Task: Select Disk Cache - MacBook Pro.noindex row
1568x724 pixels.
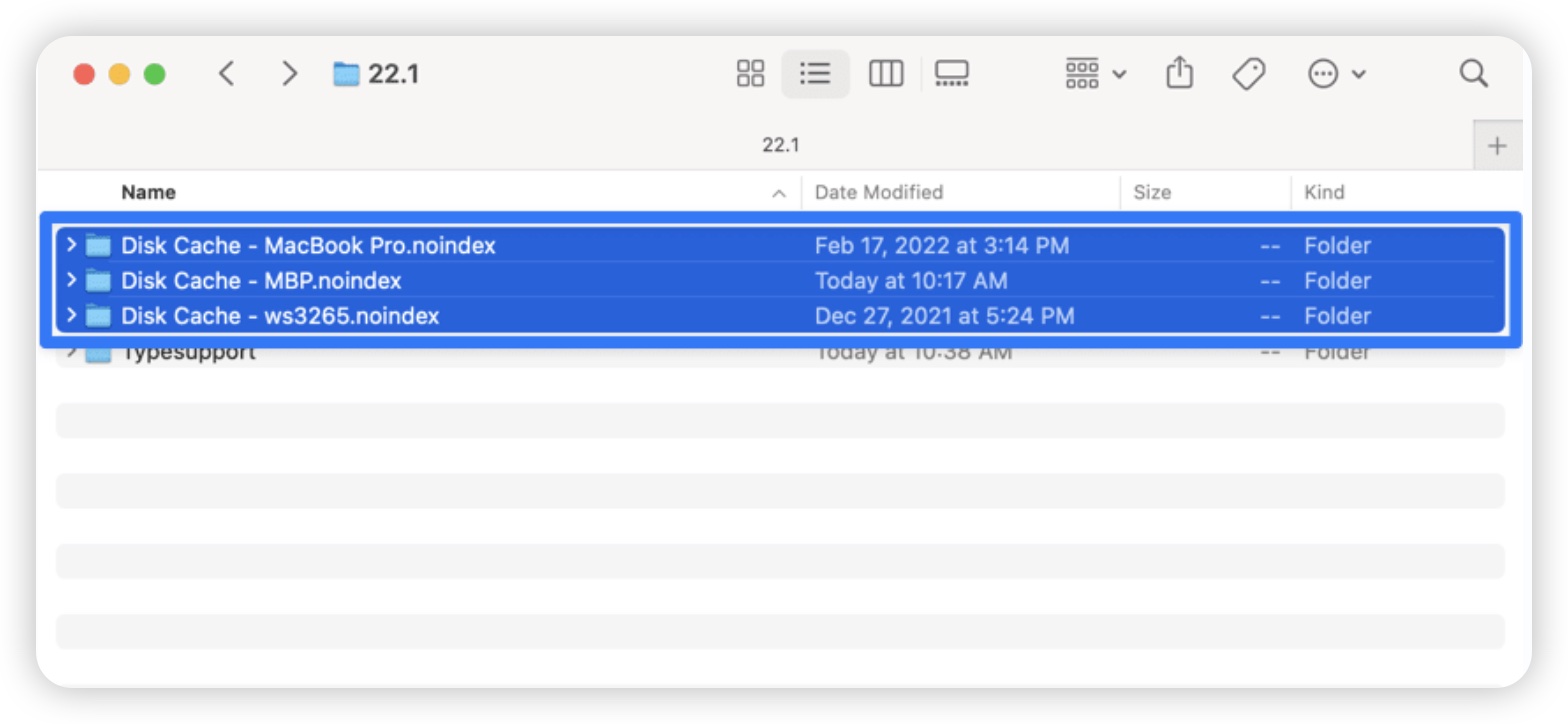Action: [780, 245]
